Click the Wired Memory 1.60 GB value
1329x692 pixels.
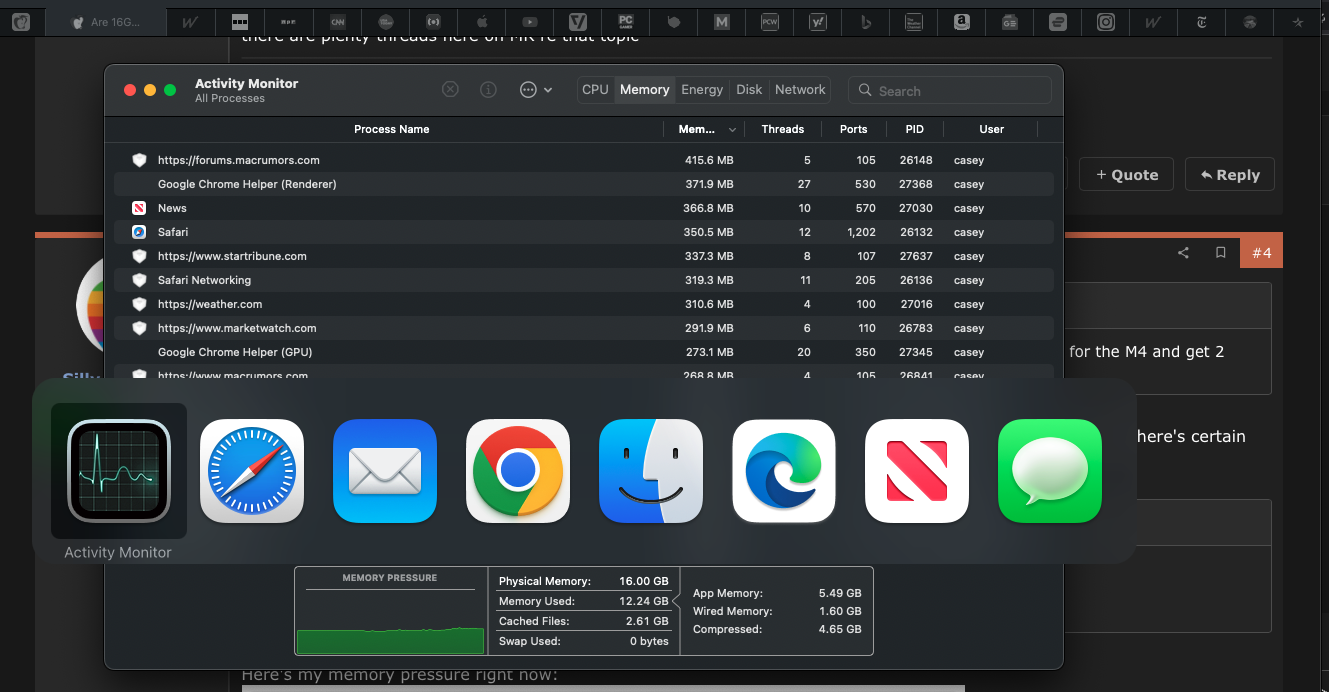click(x=840, y=611)
